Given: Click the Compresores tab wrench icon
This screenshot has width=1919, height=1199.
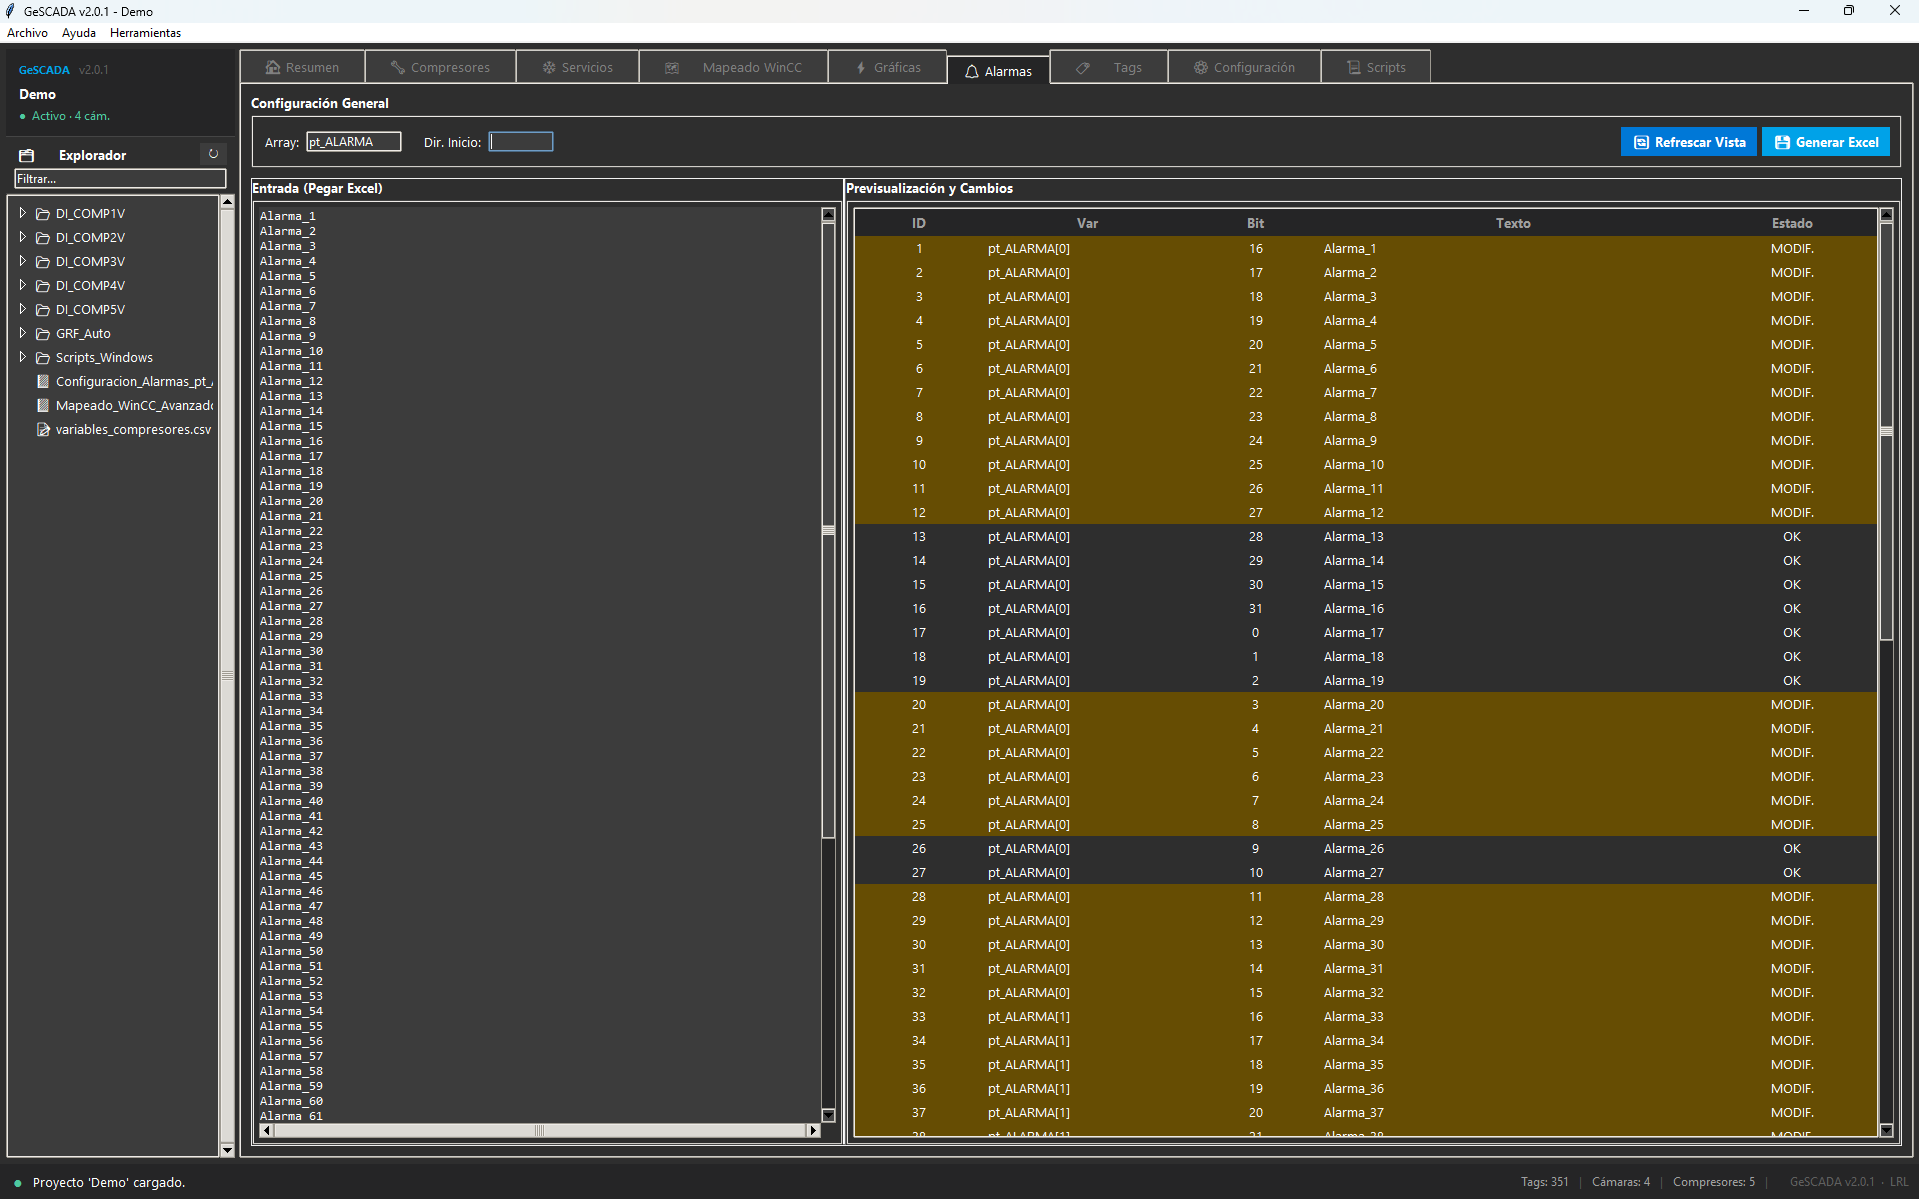Looking at the screenshot, I should click(x=397, y=68).
